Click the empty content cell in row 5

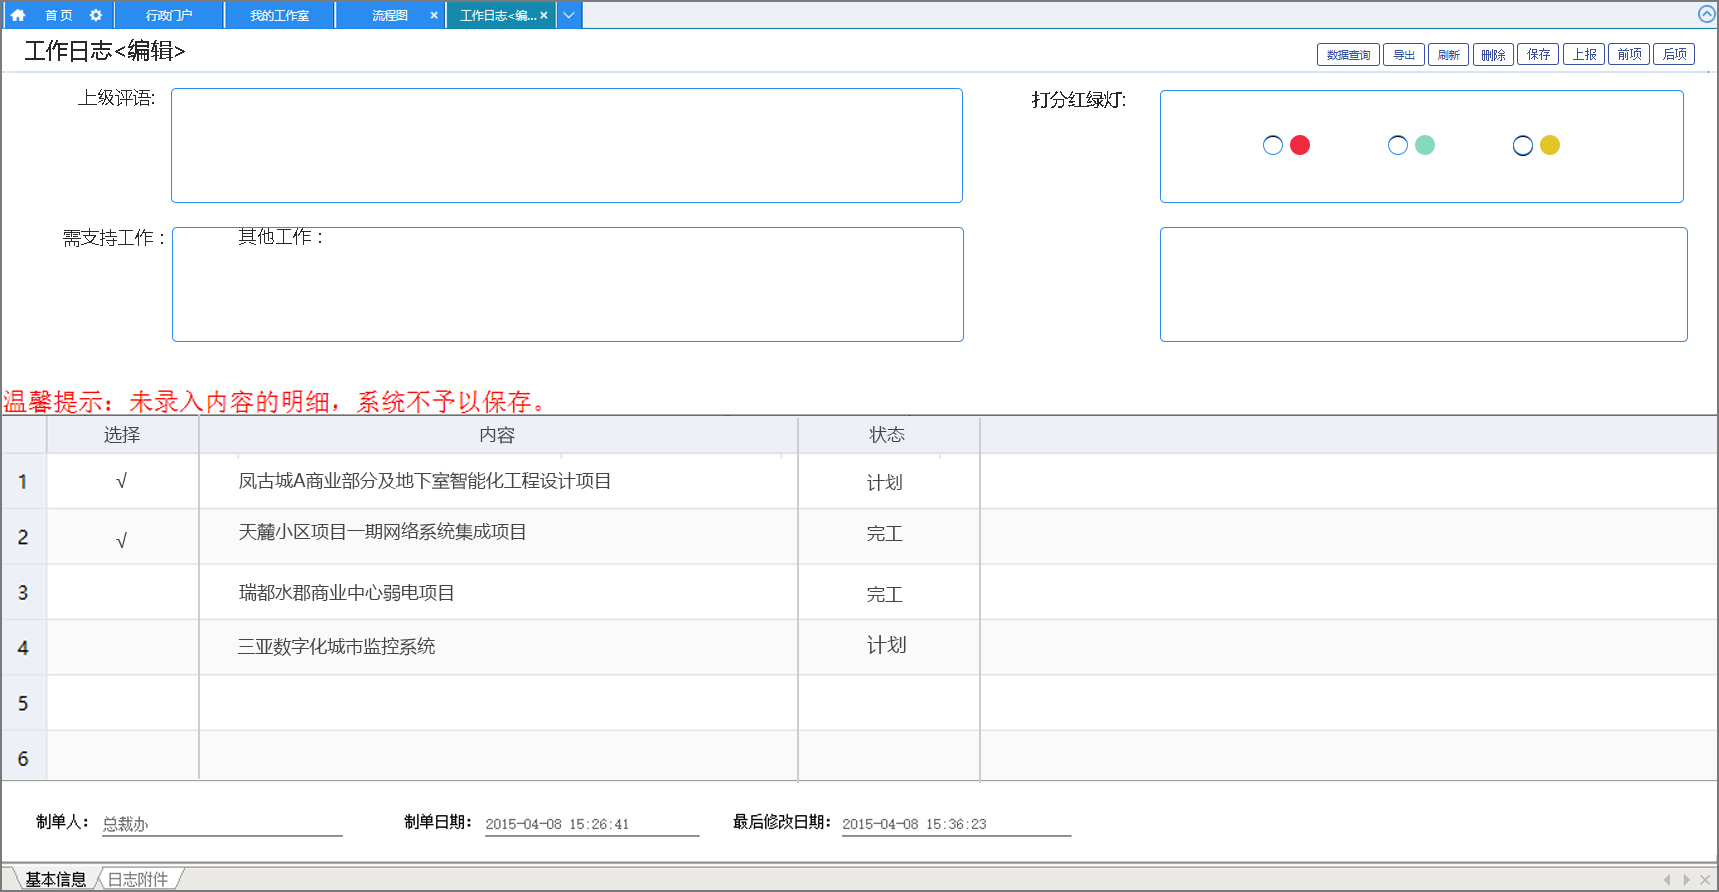pos(498,703)
